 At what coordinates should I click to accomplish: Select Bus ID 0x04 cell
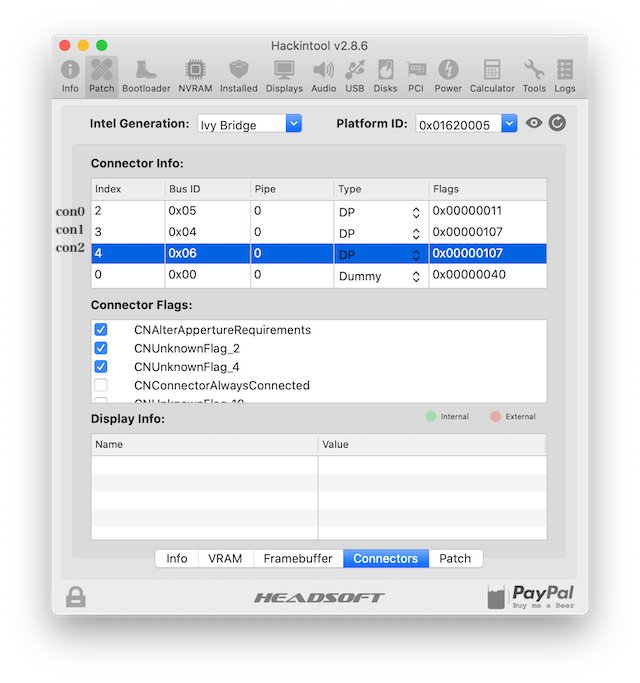tap(208, 232)
